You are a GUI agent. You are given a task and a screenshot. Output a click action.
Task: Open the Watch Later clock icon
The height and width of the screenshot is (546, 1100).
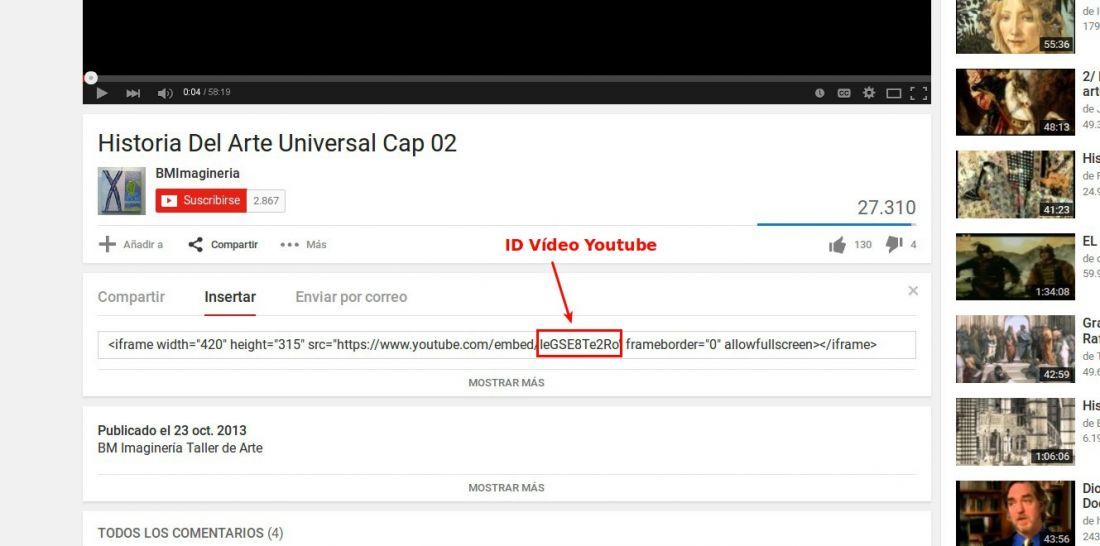pos(819,93)
